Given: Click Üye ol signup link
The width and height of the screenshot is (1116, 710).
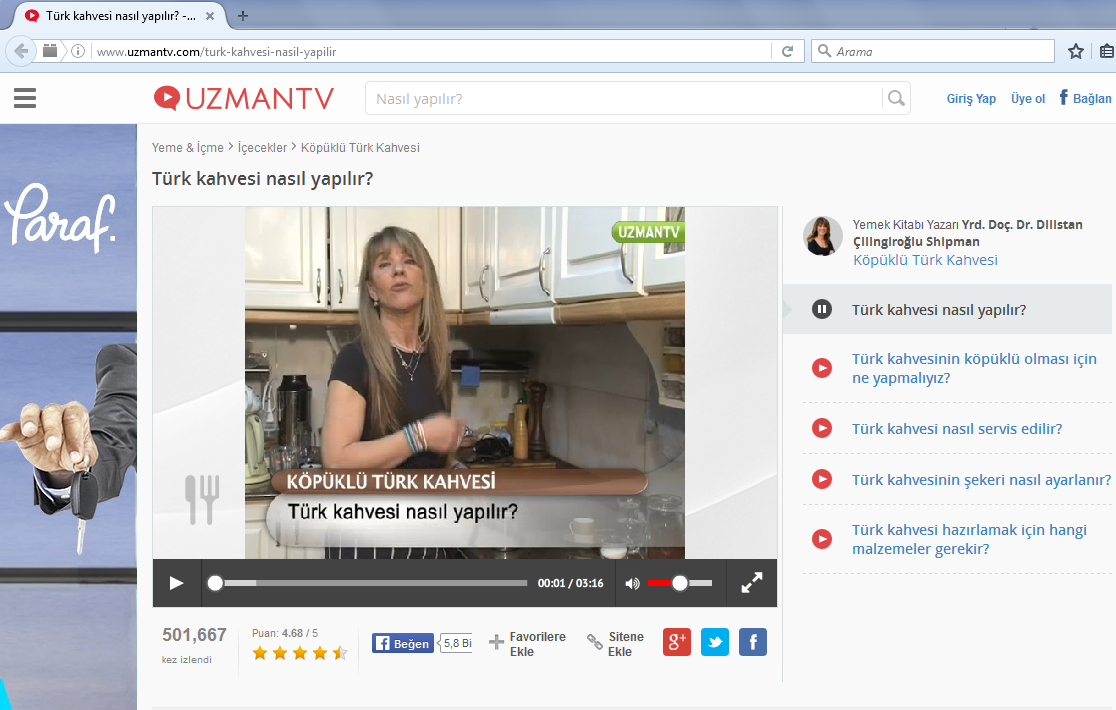Looking at the screenshot, I should 1028,99.
